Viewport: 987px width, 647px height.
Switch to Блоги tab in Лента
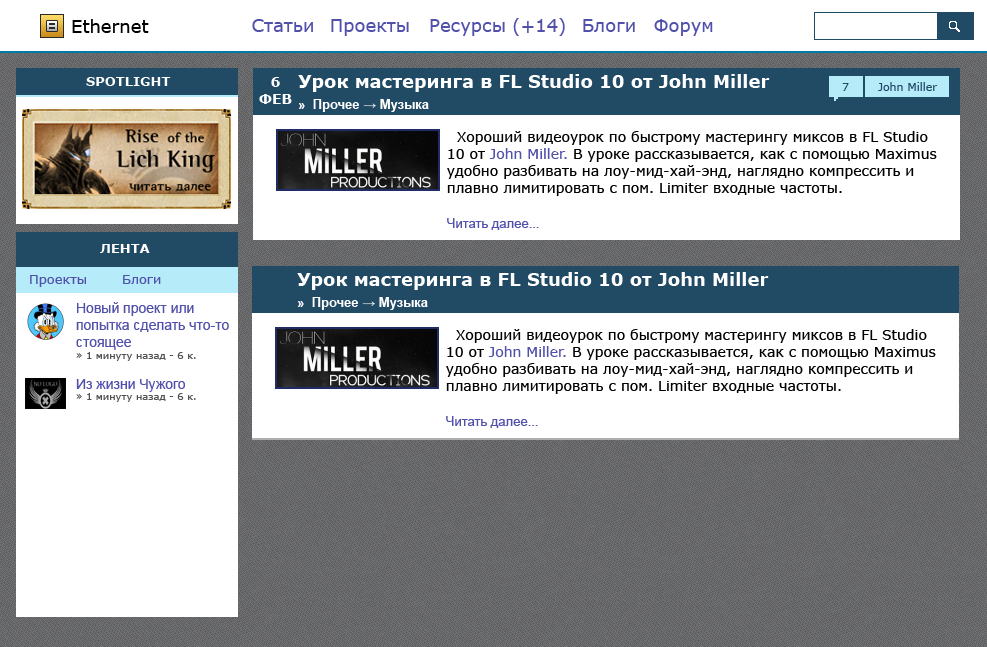click(x=141, y=279)
